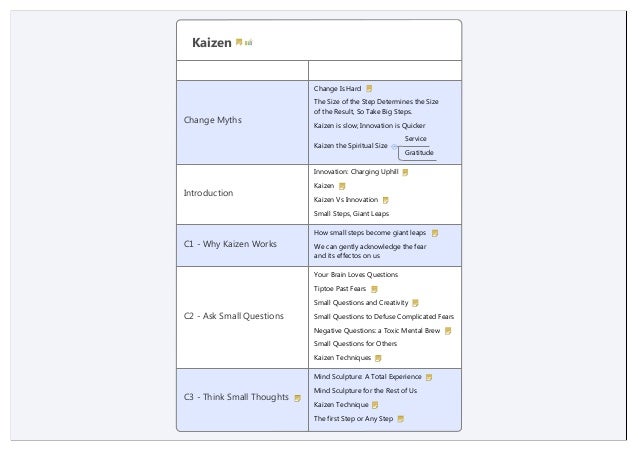Viewport: 638px width, 452px height.
Task: Collapse the Kaizen the Spiritual Size branch
Action: click(394, 146)
